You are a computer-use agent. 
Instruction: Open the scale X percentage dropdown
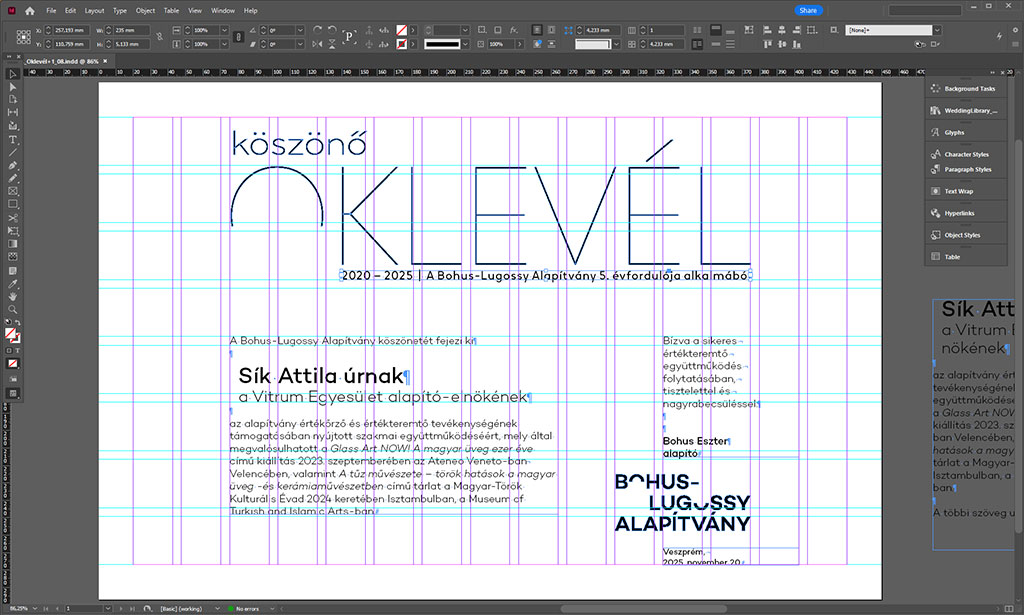point(224,30)
